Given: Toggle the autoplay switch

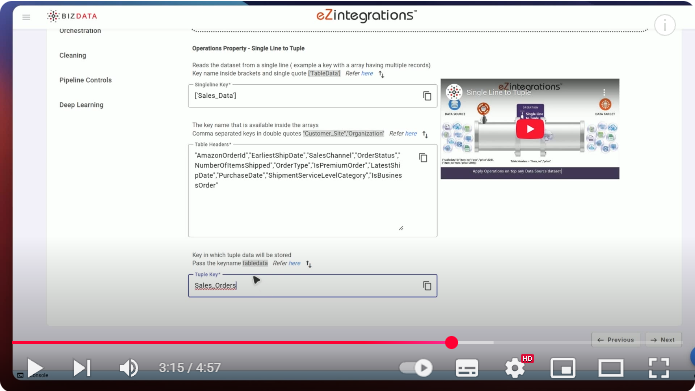Looking at the screenshot, I should coord(415,368).
